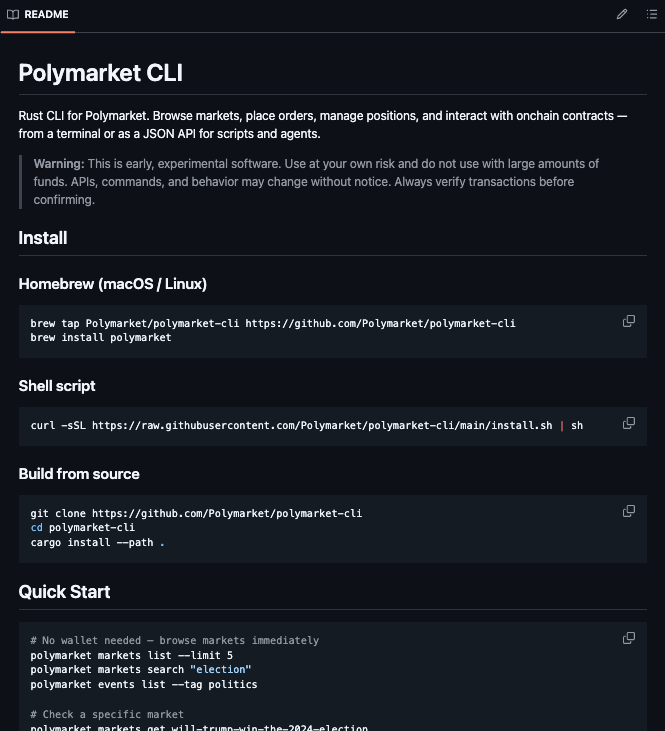665x731 pixels.
Task: Copy the Quick Start commands
Action: tap(629, 638)
